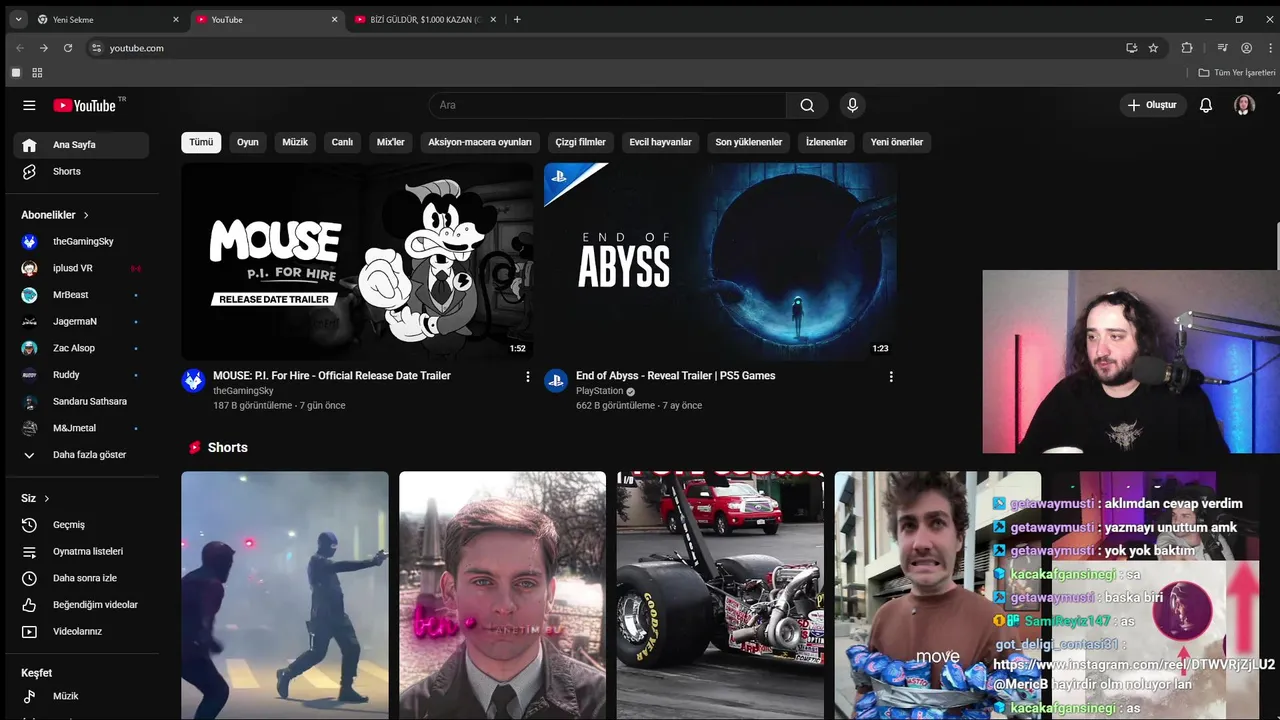Open Oynatma listeleri playlists
The width and height of the screenshot is (1280, 720).
81,551
